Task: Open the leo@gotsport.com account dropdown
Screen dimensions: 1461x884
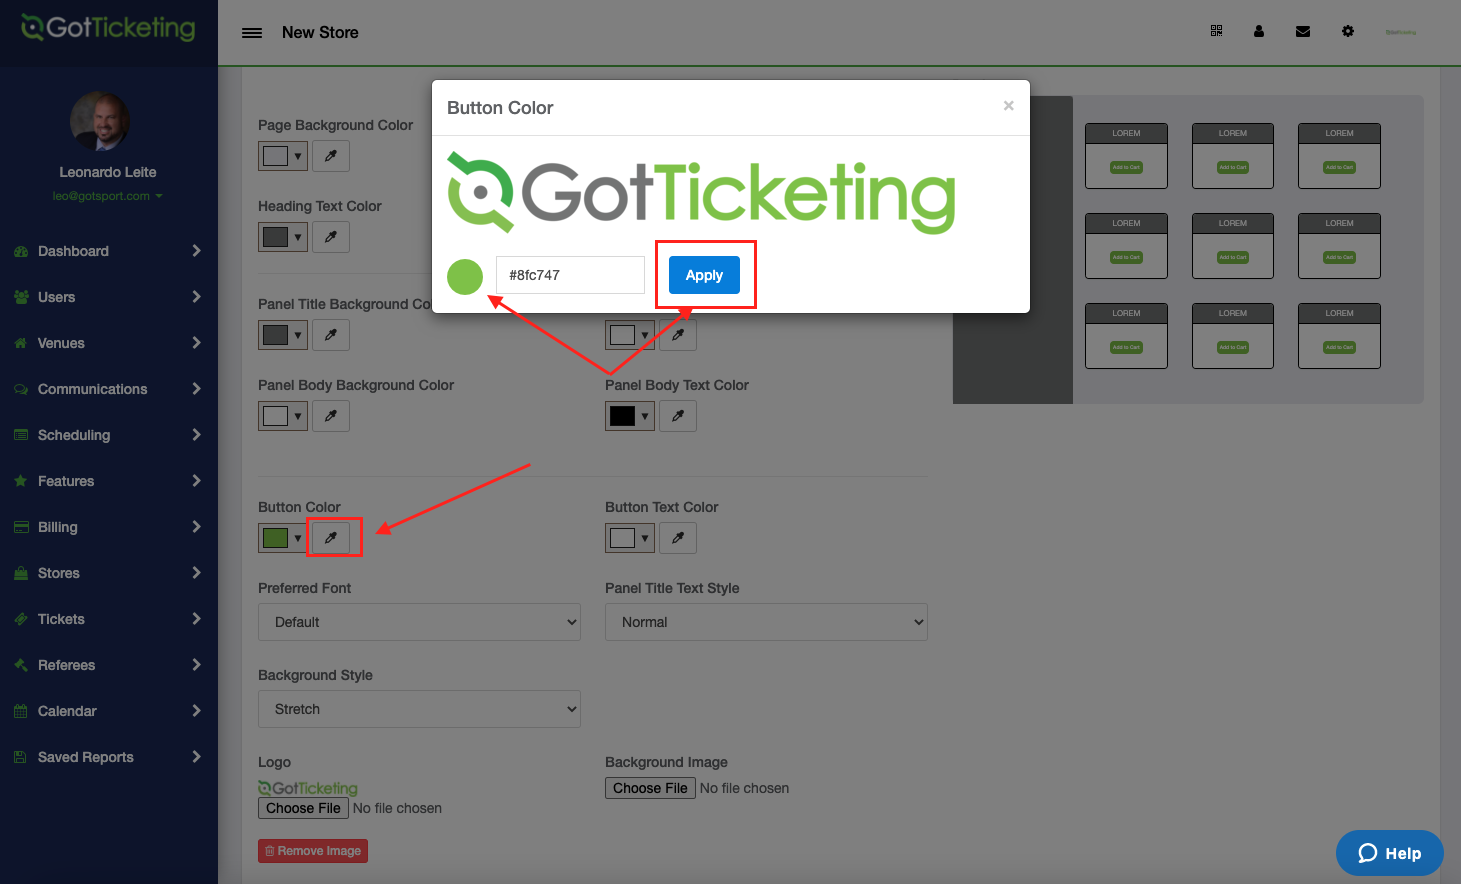Action: click(107, 196)
